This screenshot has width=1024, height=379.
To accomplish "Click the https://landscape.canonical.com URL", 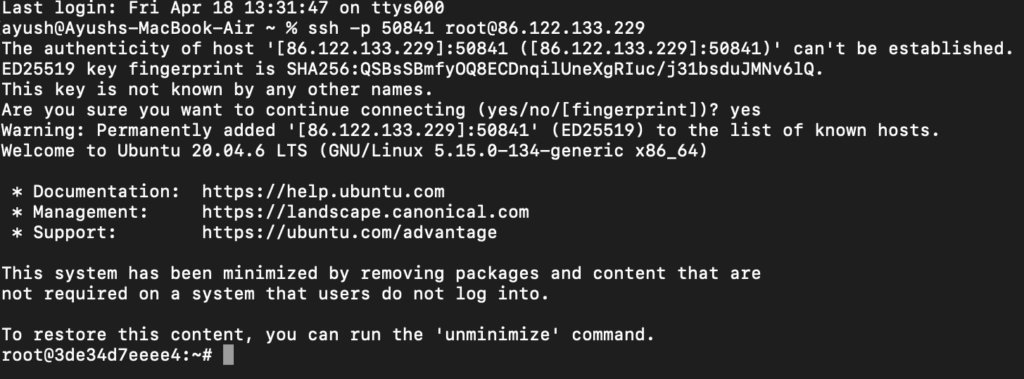I will (365, 212).
